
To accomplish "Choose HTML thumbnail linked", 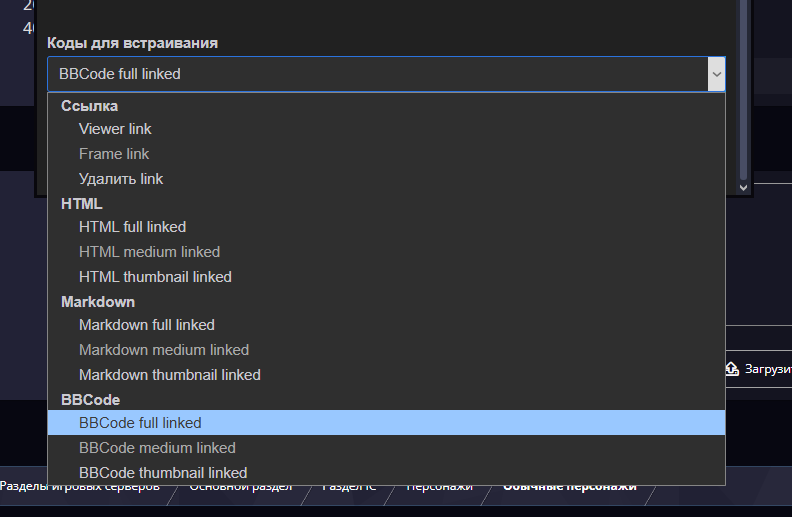I will [155, 277].
